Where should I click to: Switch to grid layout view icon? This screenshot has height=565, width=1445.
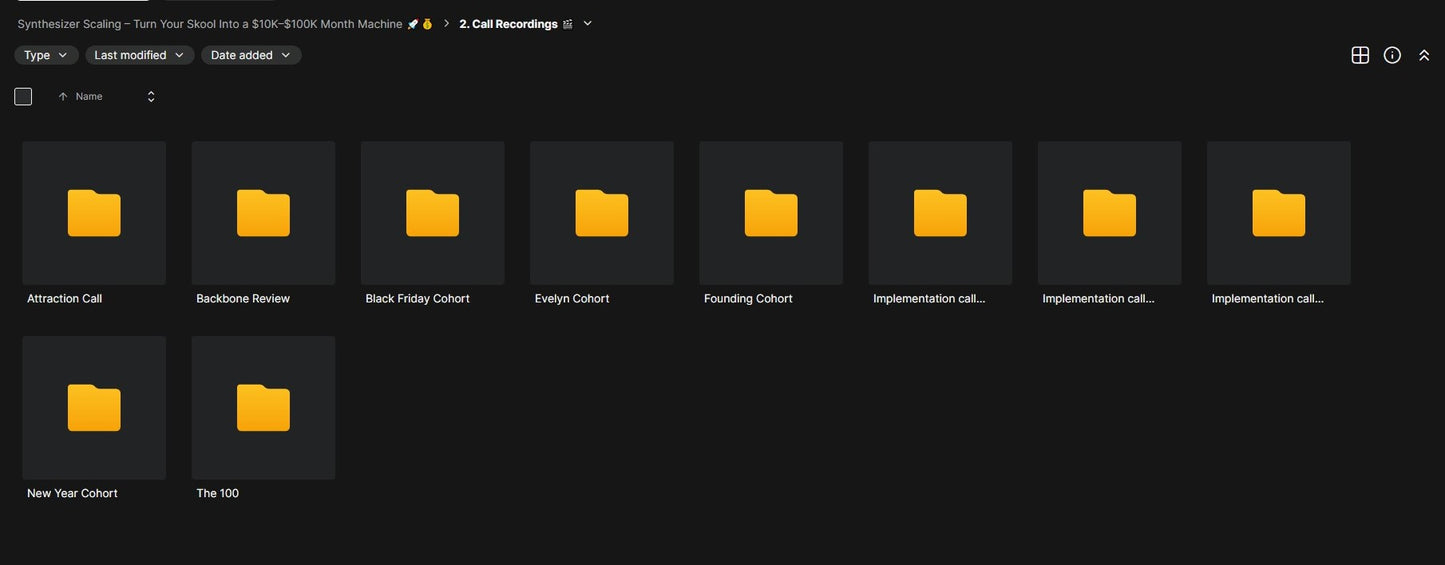pyautogui.click(x=1360, y=55)
